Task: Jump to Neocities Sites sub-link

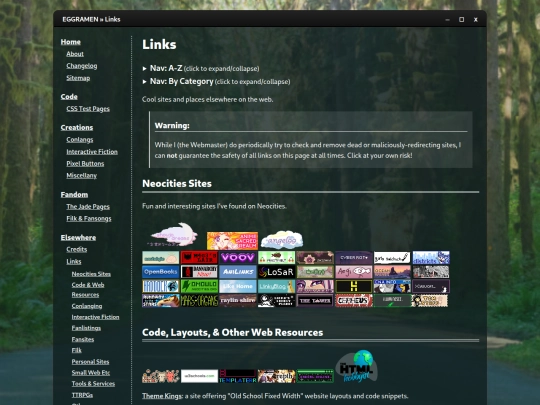Action: (91, 274)
